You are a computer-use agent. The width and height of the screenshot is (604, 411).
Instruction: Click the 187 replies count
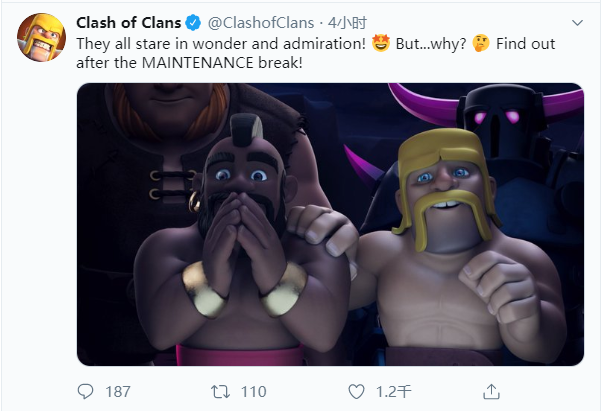tap(118, 392)
